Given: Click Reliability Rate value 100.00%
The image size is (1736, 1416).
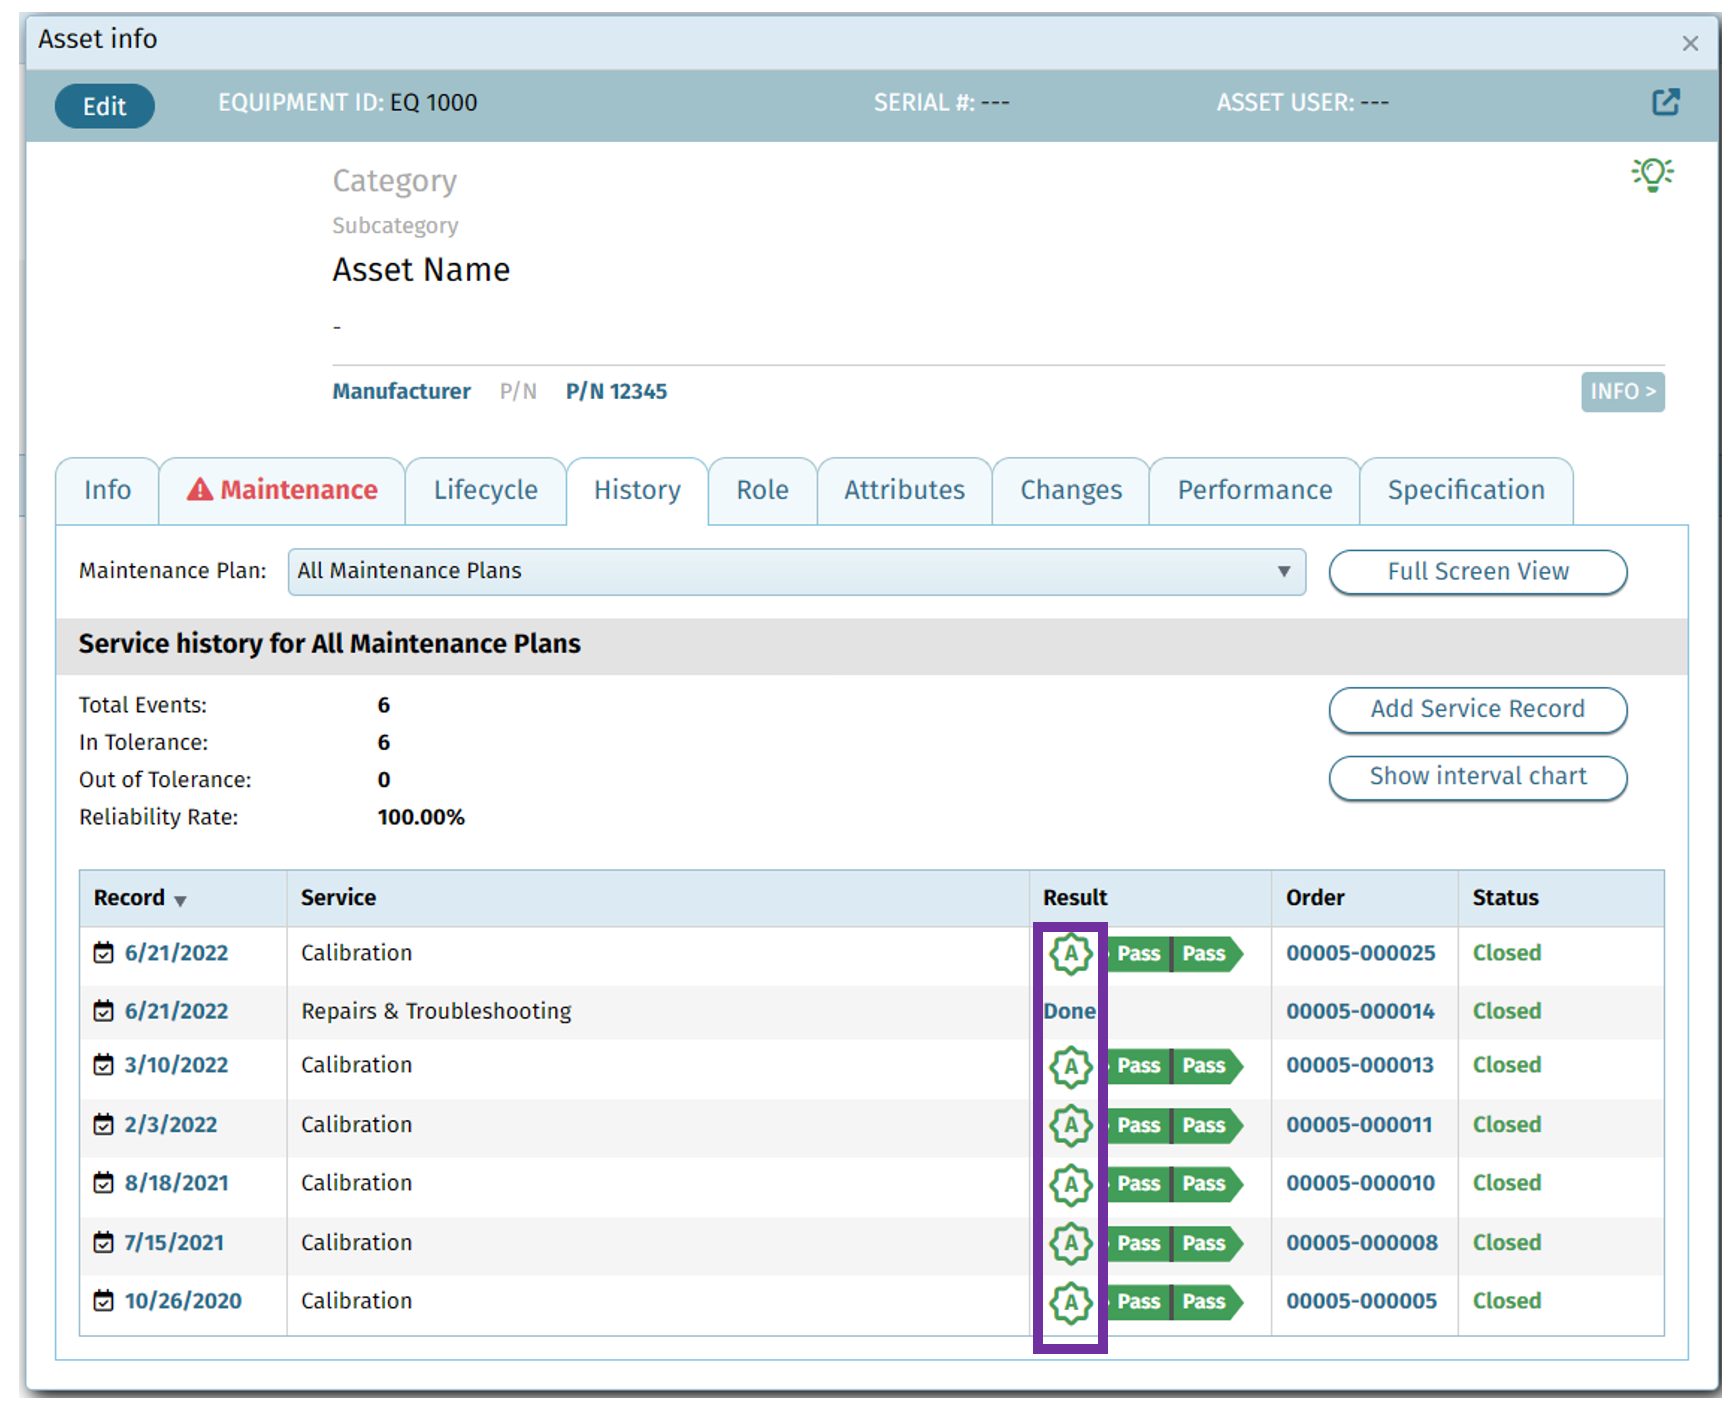Looking at the screenshot, I should pyautogui.click(x=421, y=817).
